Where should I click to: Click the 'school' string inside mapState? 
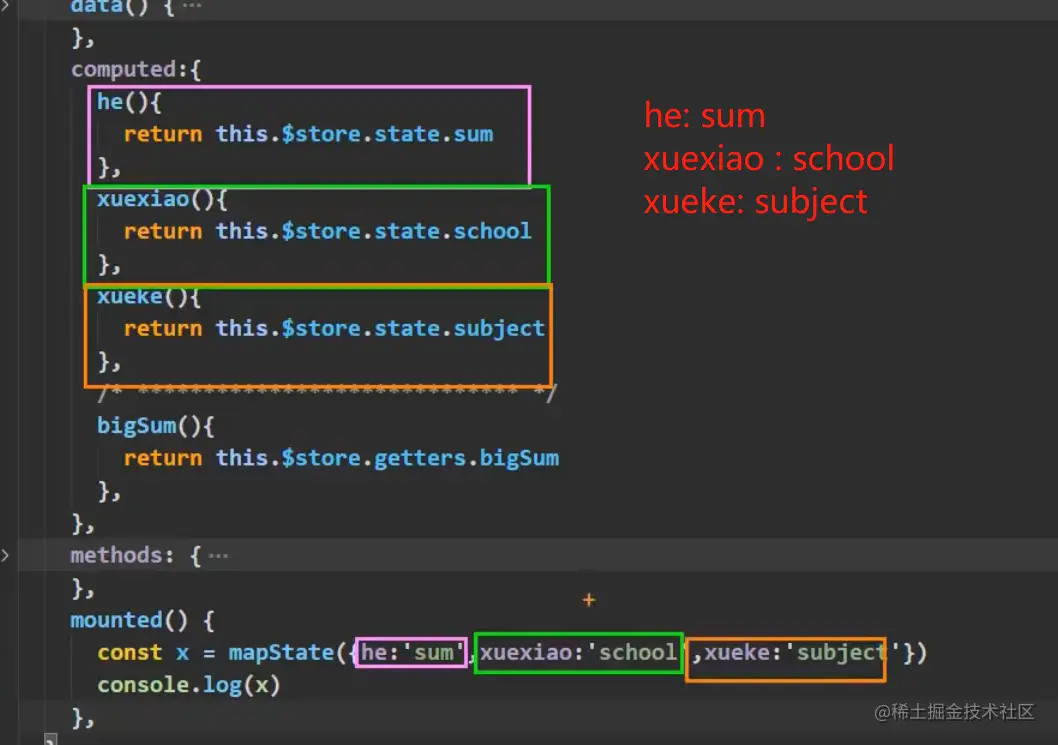click(637, 653)
